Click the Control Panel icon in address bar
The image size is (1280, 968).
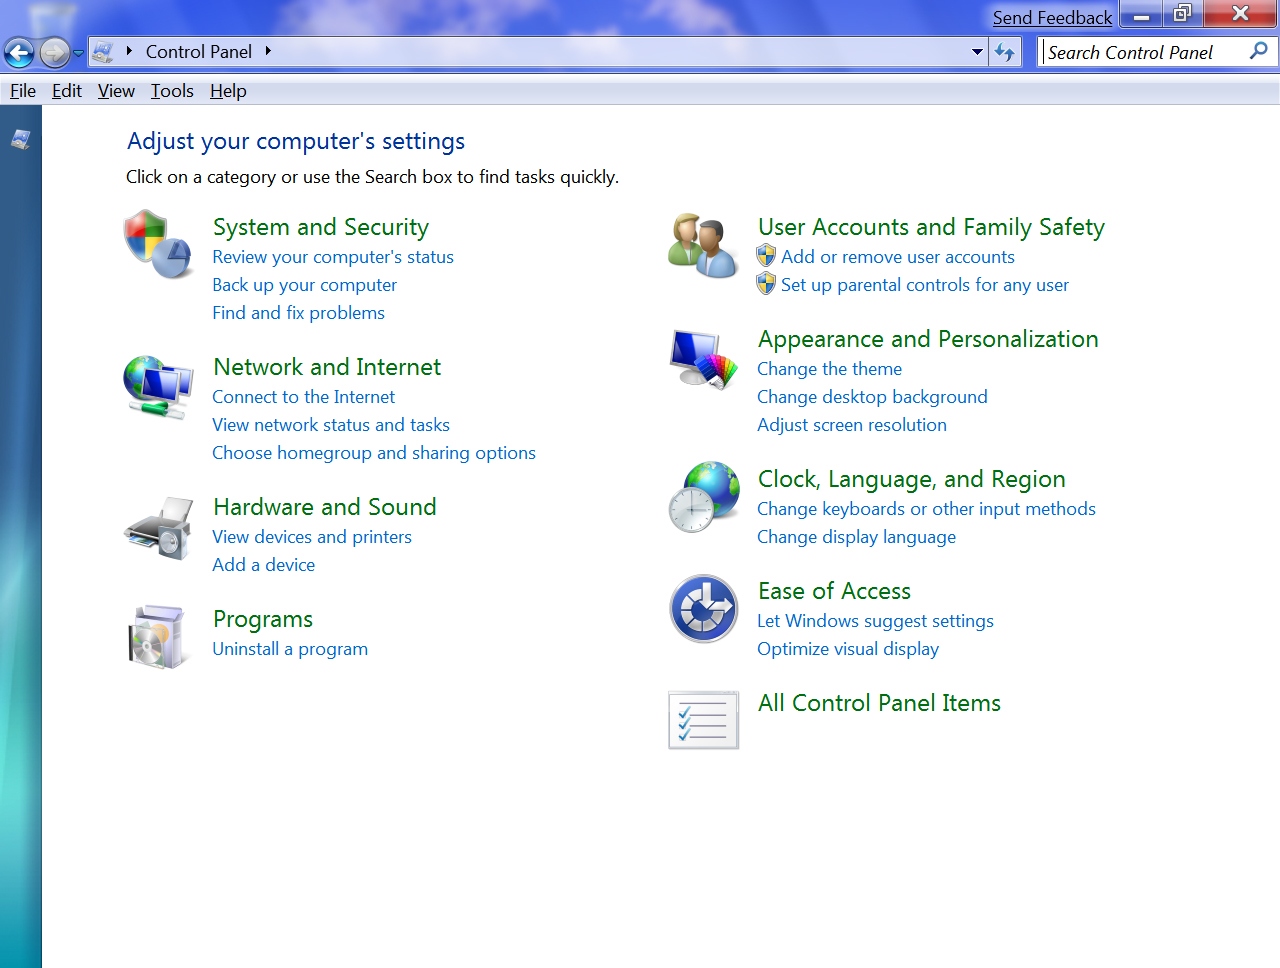click(103, 52)
